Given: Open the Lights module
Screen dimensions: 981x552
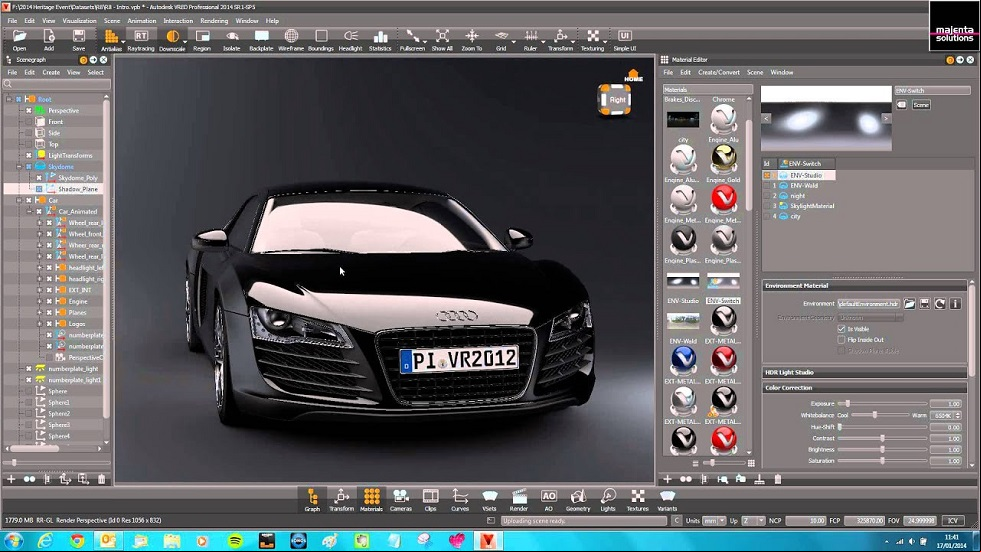Looking at the screenshot, I should point(607,500).
